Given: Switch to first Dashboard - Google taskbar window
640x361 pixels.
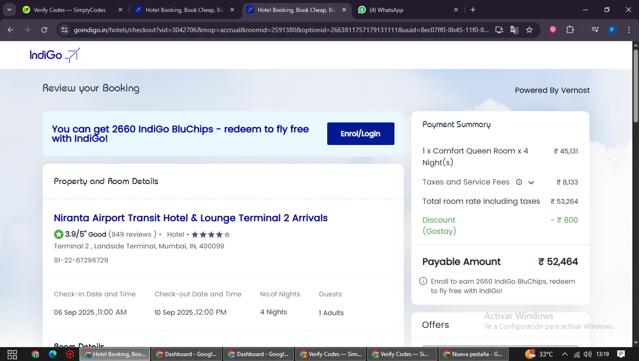Looking at the screenshot, I should [x=187, y=354].
